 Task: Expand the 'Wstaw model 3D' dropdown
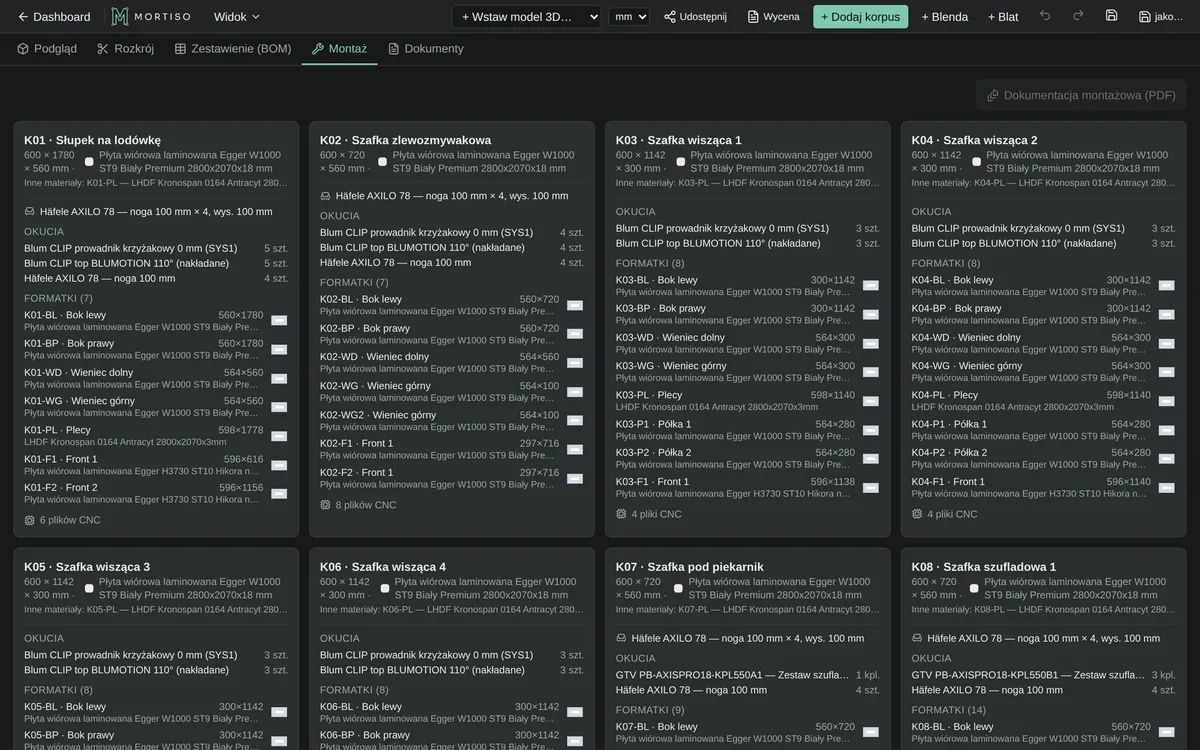tap(526, 16)
